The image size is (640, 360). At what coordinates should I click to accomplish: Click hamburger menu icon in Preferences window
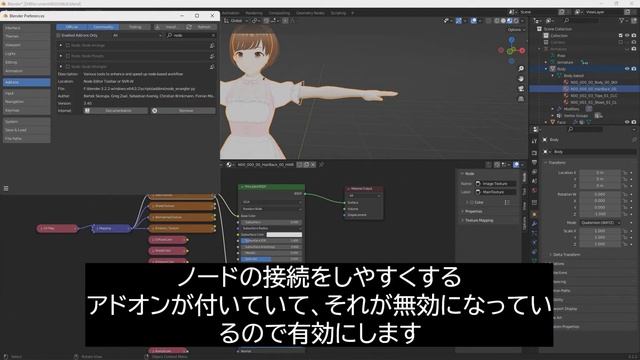pyautogui.click(x=6, y=188)
